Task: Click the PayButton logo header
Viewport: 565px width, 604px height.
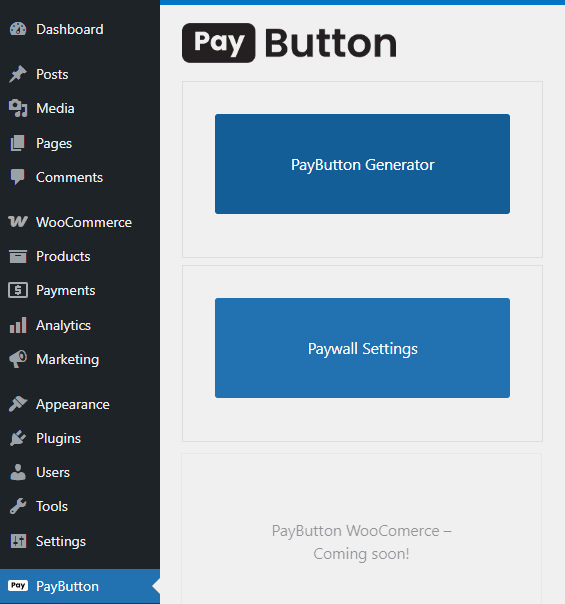Action: pos(290,43)
